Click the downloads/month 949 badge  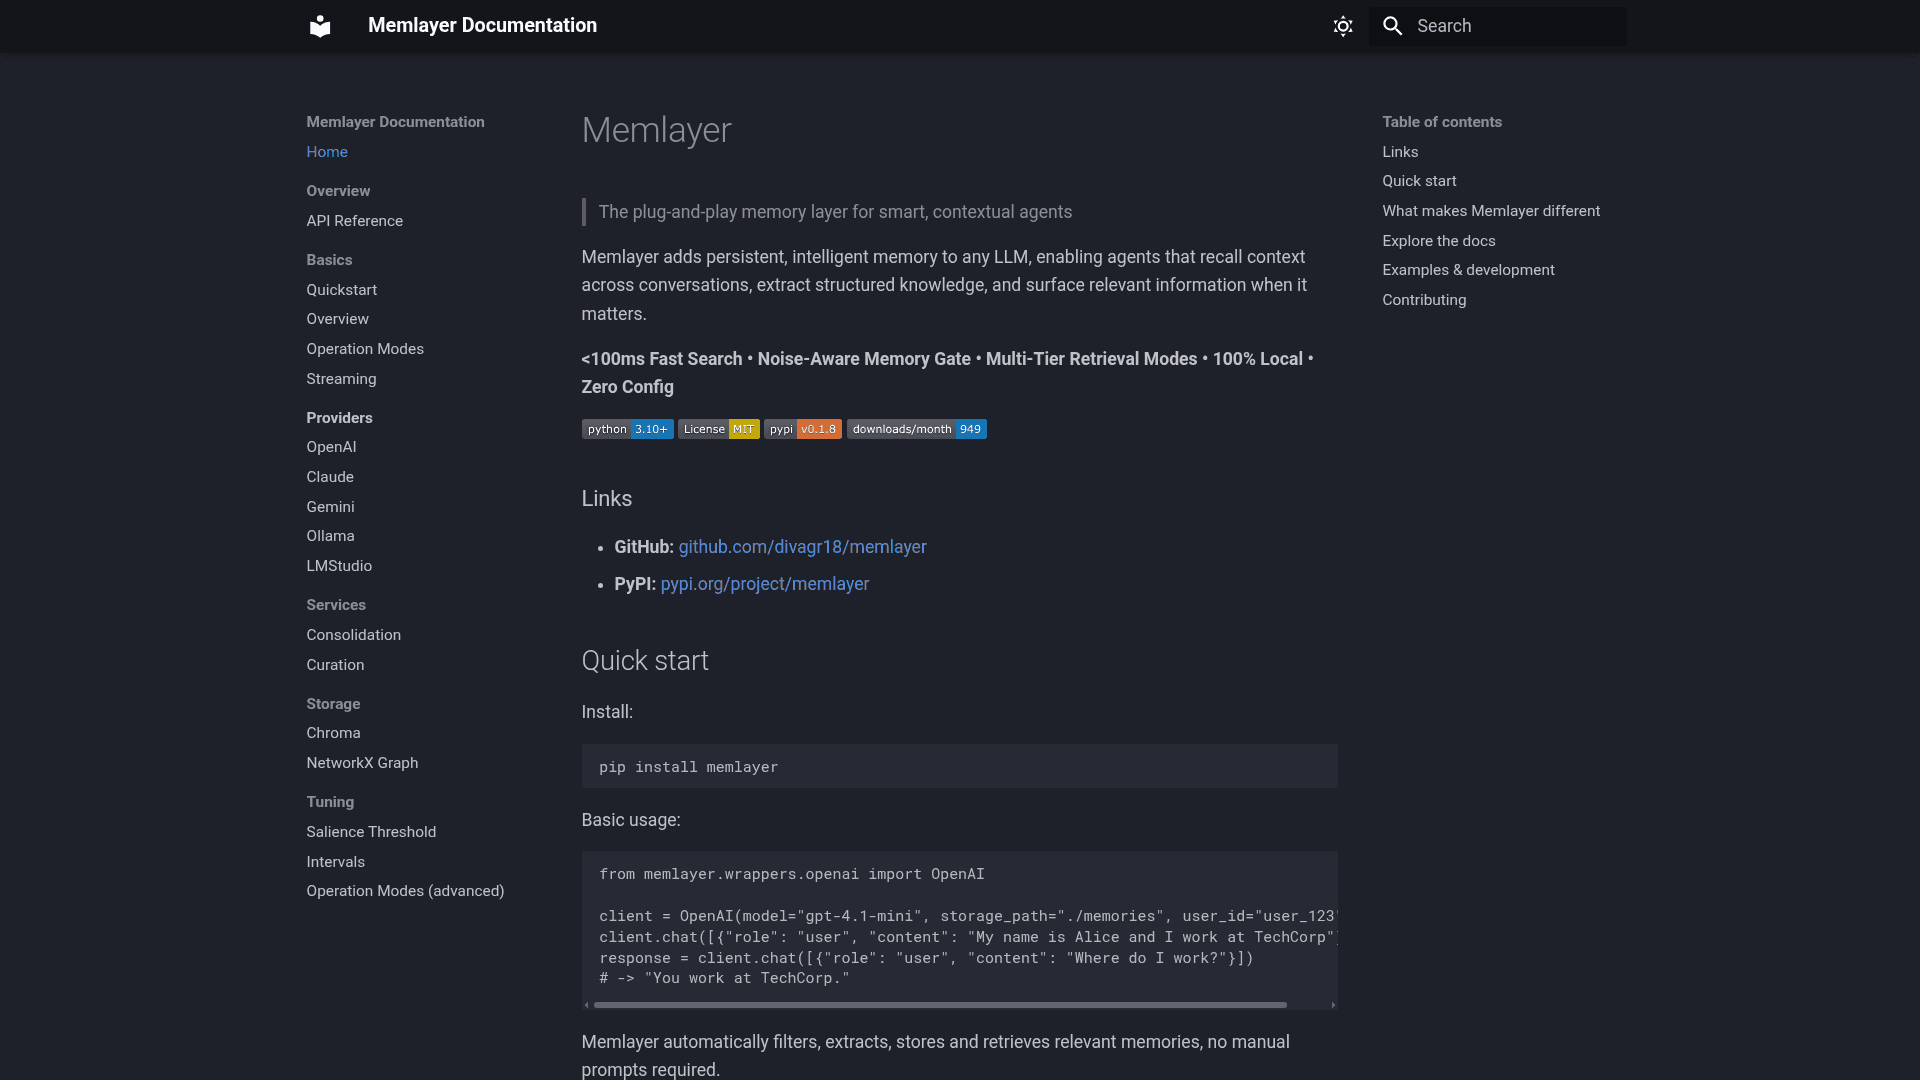(917, 429)
